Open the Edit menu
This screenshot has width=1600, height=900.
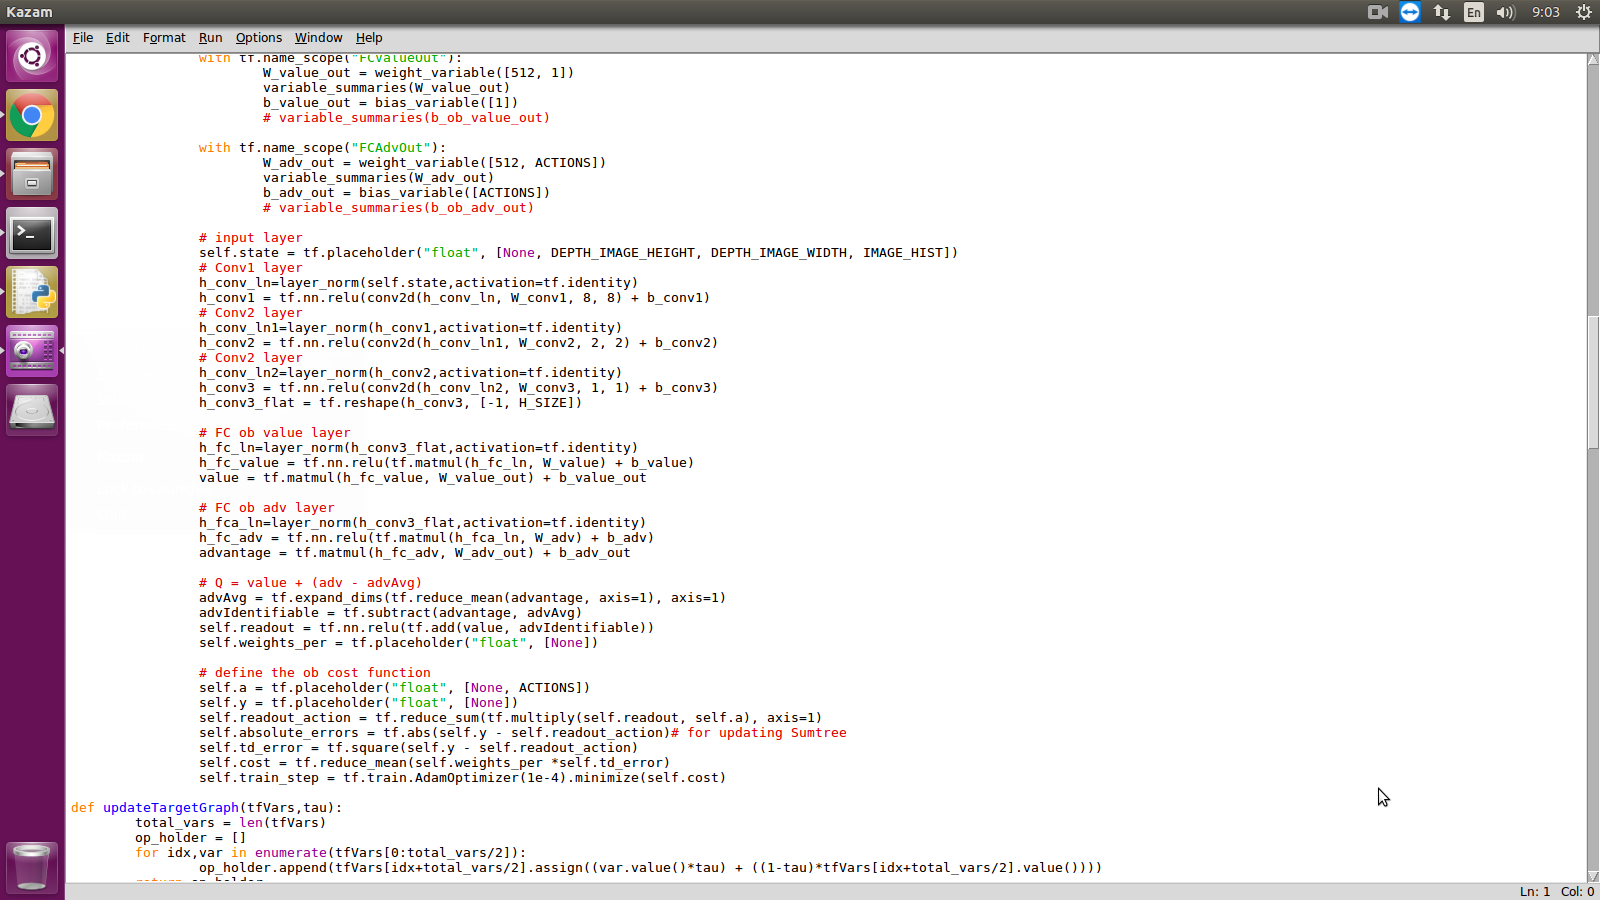pos(118,38)
